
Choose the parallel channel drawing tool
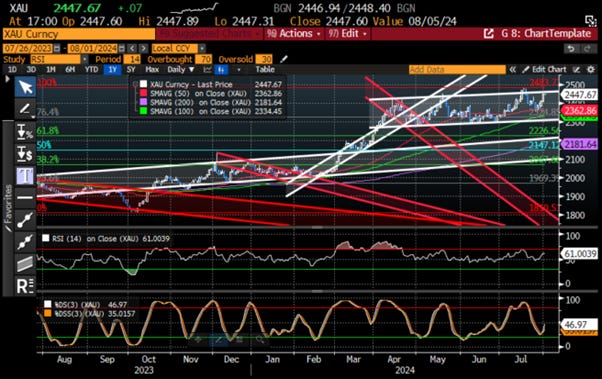pos(25,264)
